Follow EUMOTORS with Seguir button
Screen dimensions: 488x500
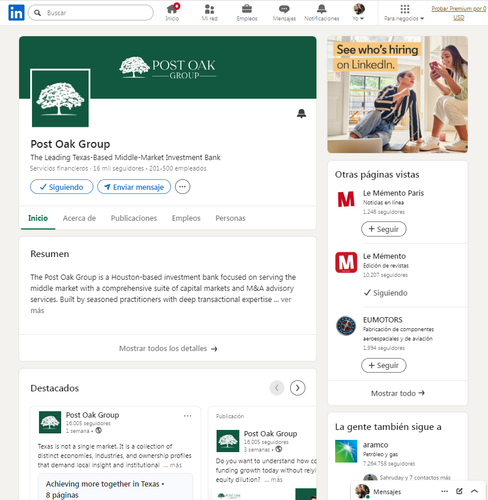point(384,365)
